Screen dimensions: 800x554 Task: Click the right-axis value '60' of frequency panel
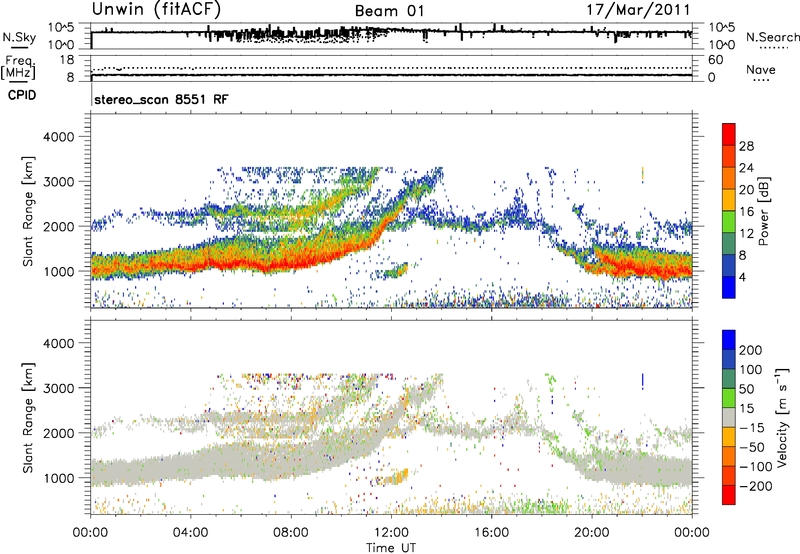pyautogui.click(x=715, y=60)
